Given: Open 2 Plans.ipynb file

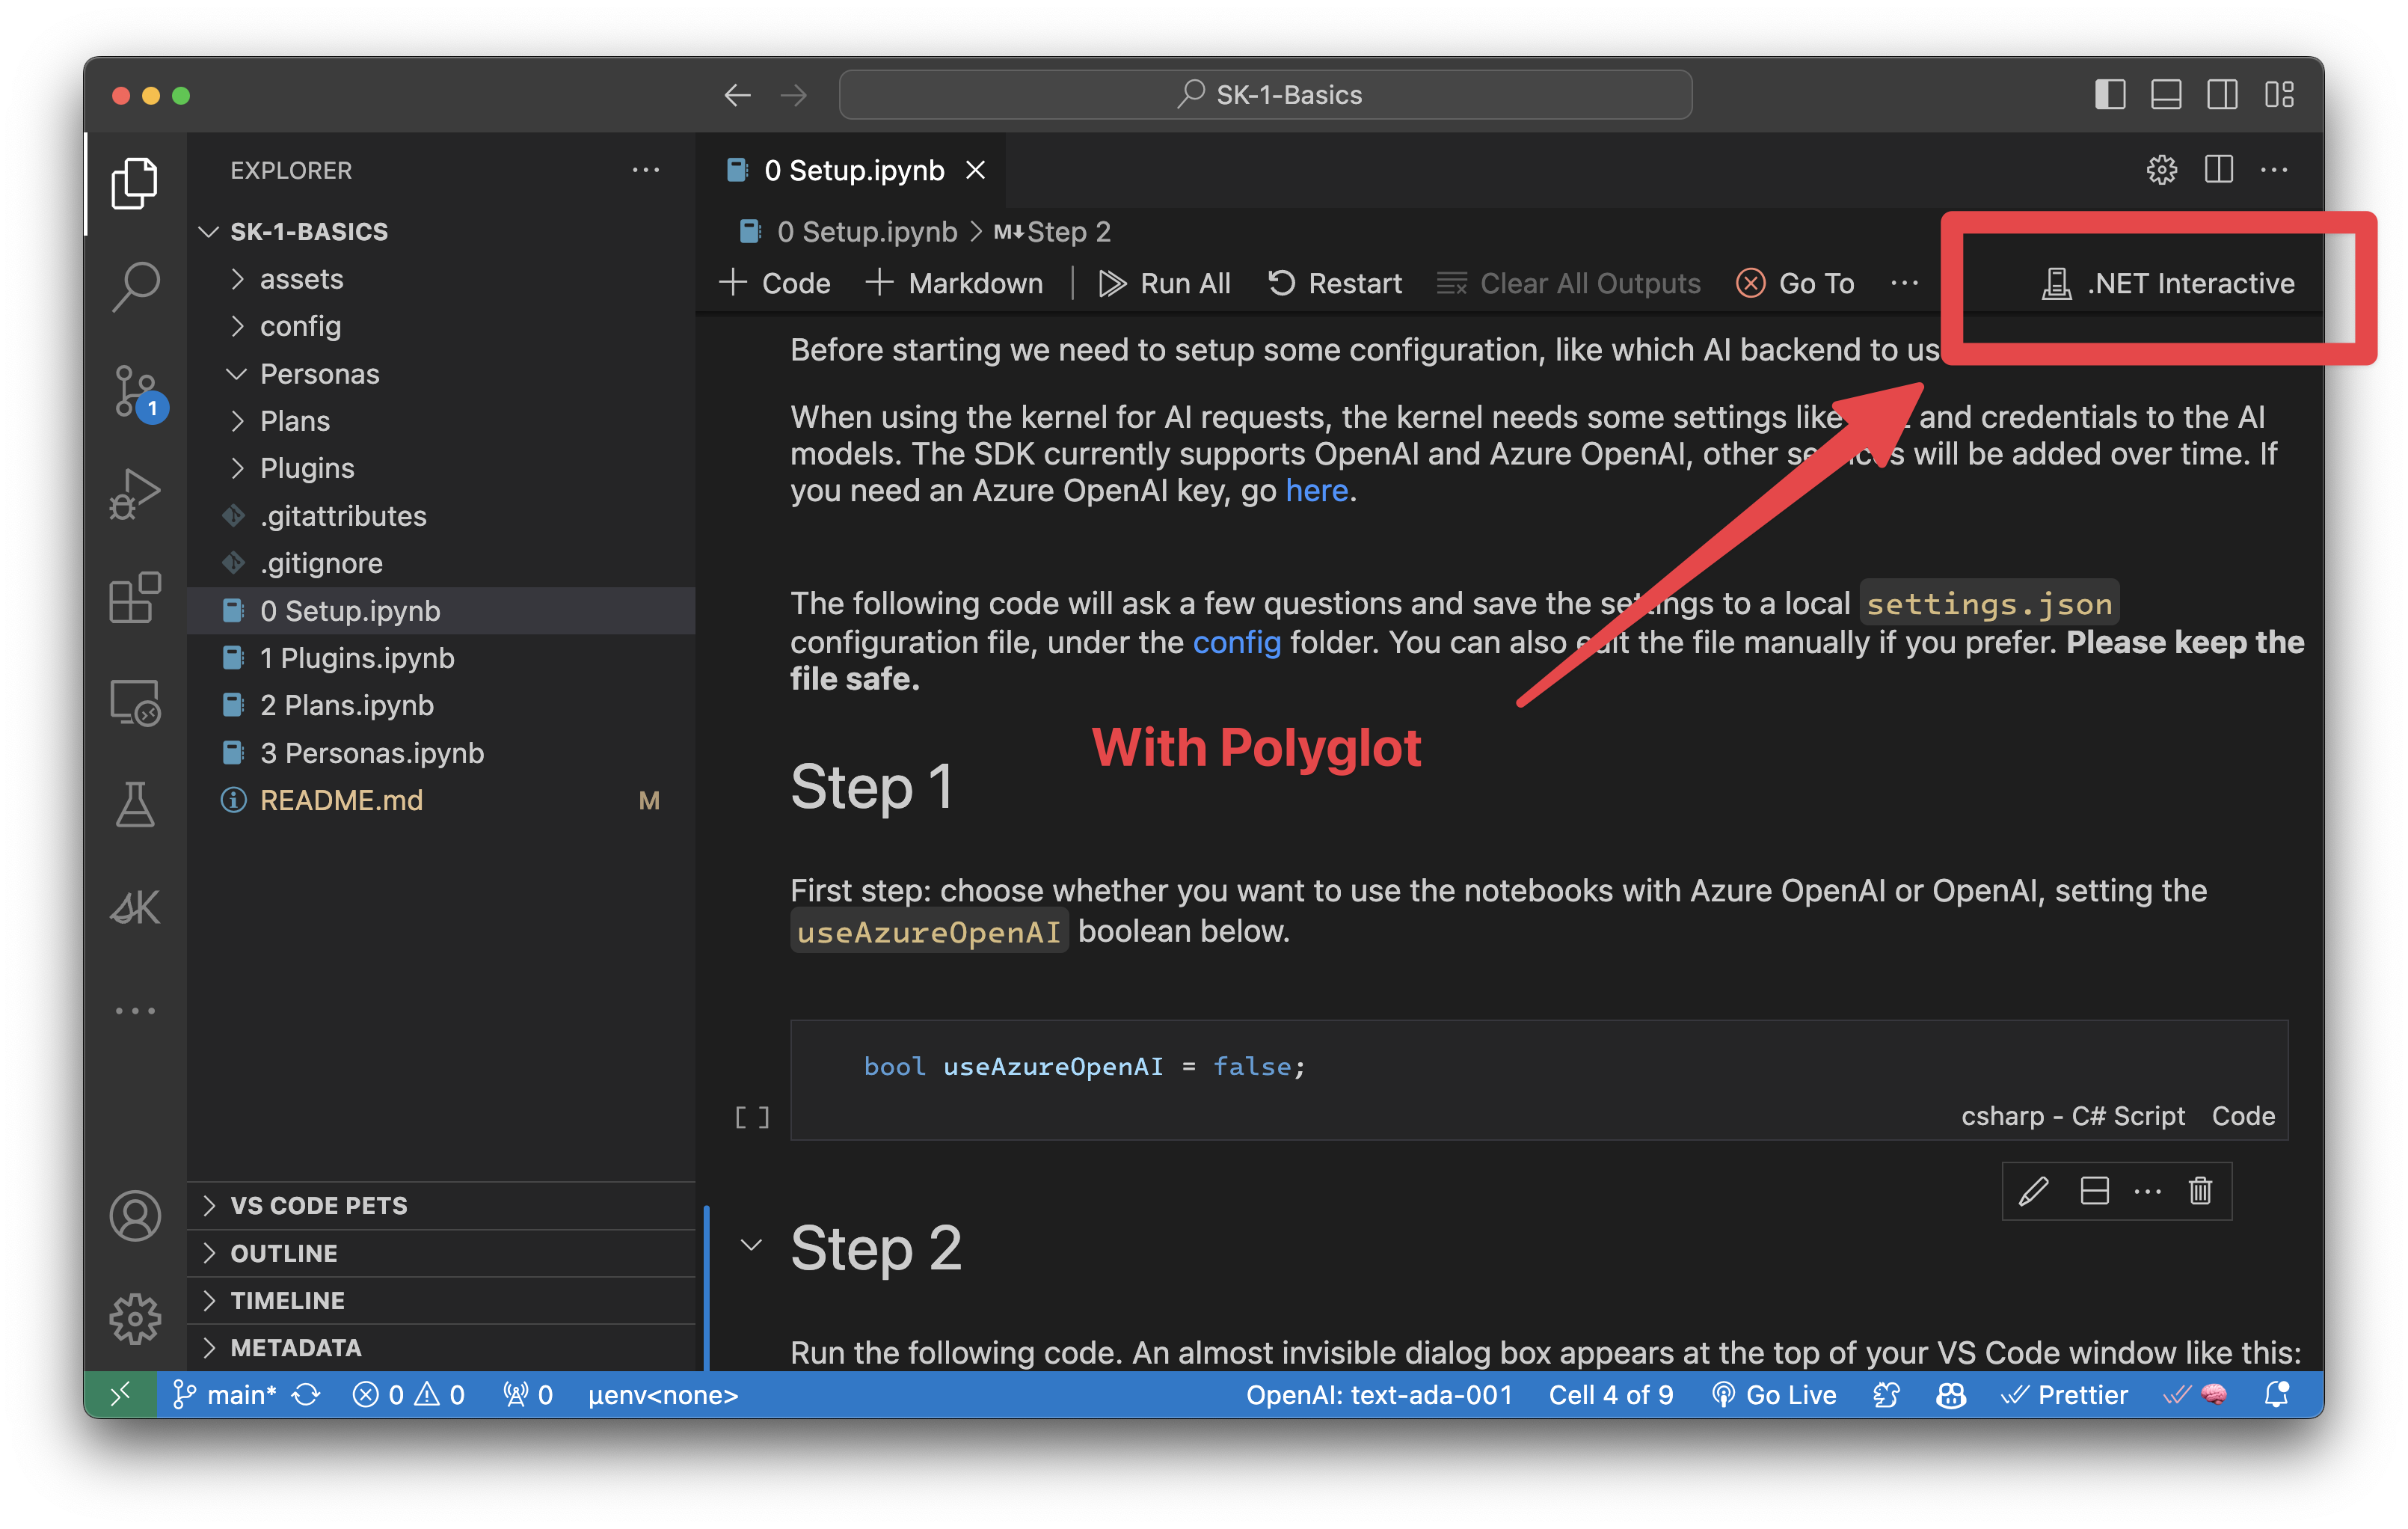Looking at the screenshot, I should (x=441, y=705).
